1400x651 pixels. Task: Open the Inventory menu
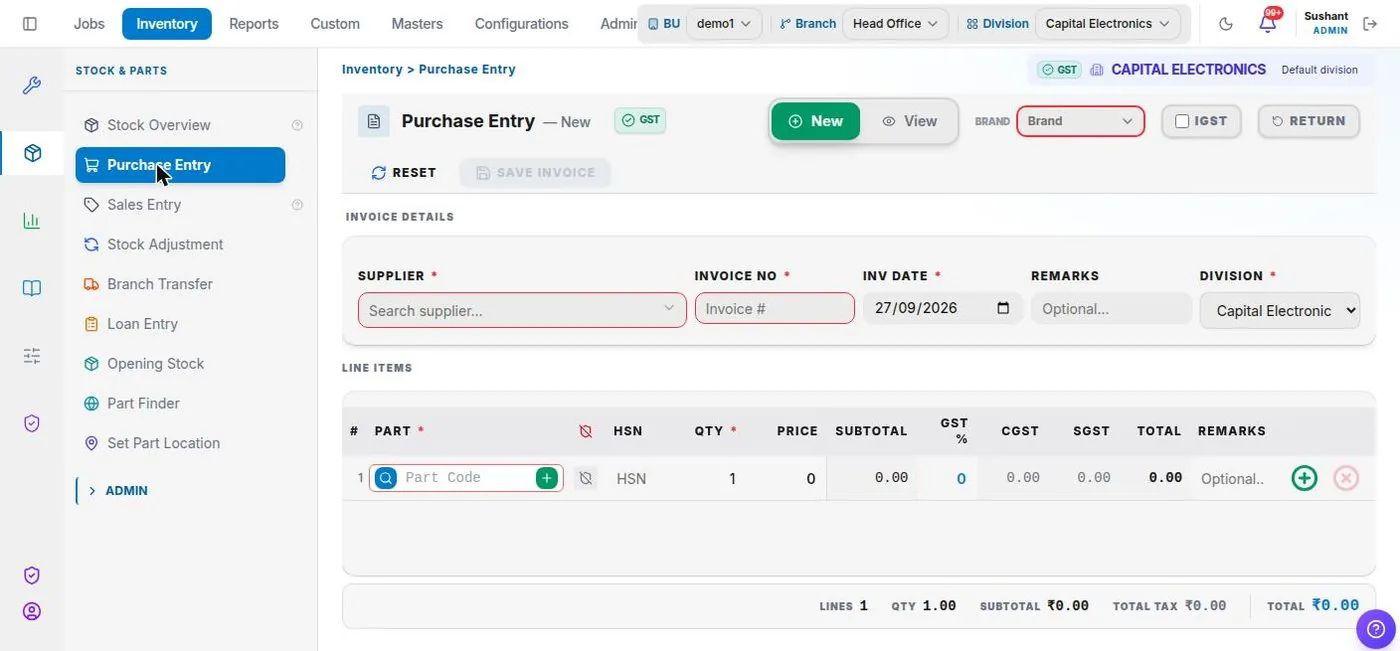167,24
